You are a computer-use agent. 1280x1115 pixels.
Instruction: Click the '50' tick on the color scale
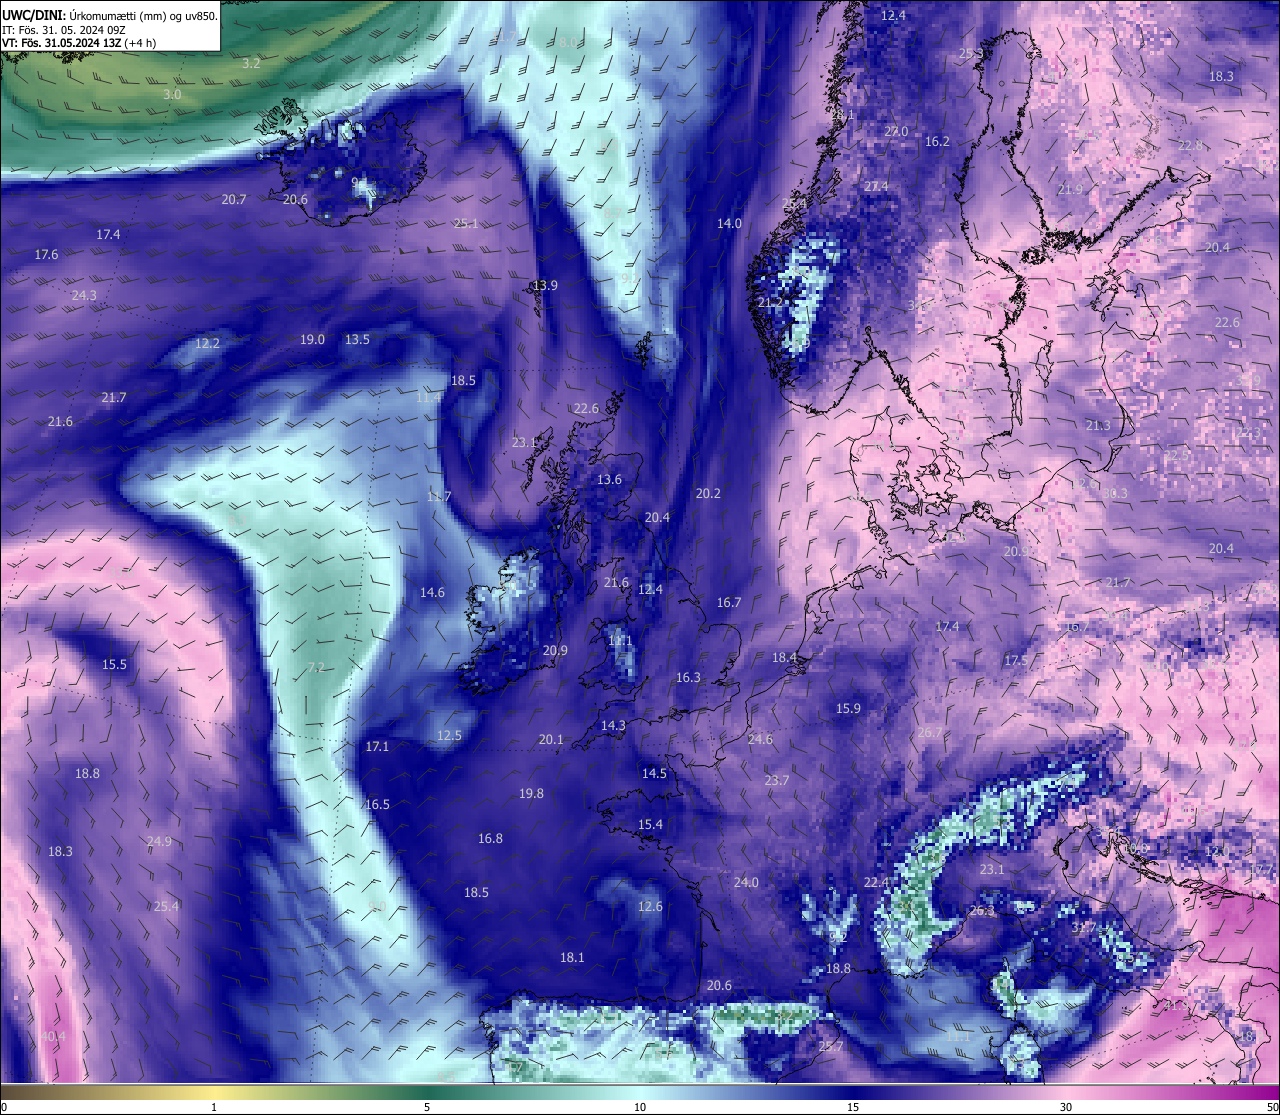pos(1271,1107)
